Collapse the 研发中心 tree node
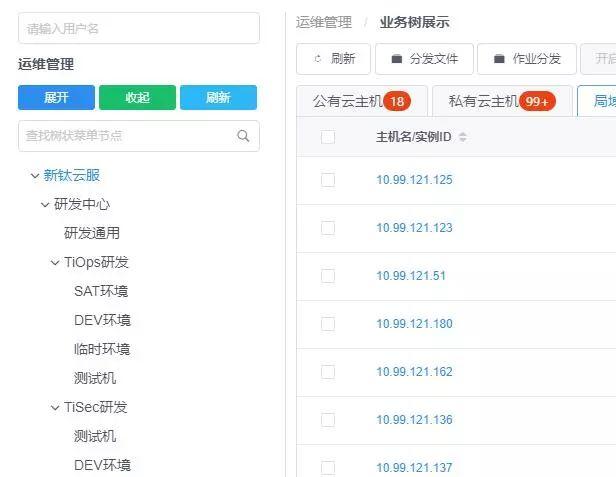This screenshot has width=616, height=477. 45,205
